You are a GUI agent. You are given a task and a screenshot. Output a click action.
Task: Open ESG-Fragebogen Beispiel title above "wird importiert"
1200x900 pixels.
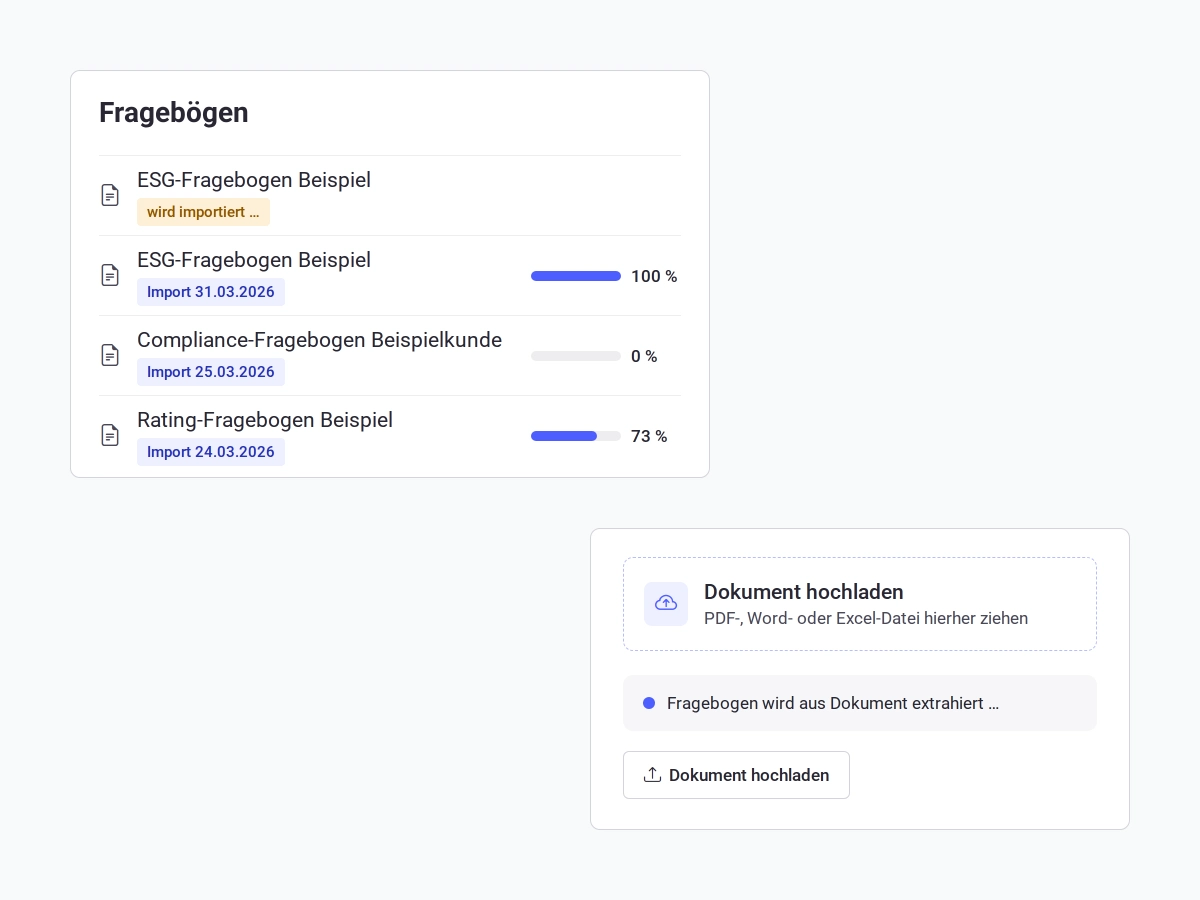click(254, 180)
